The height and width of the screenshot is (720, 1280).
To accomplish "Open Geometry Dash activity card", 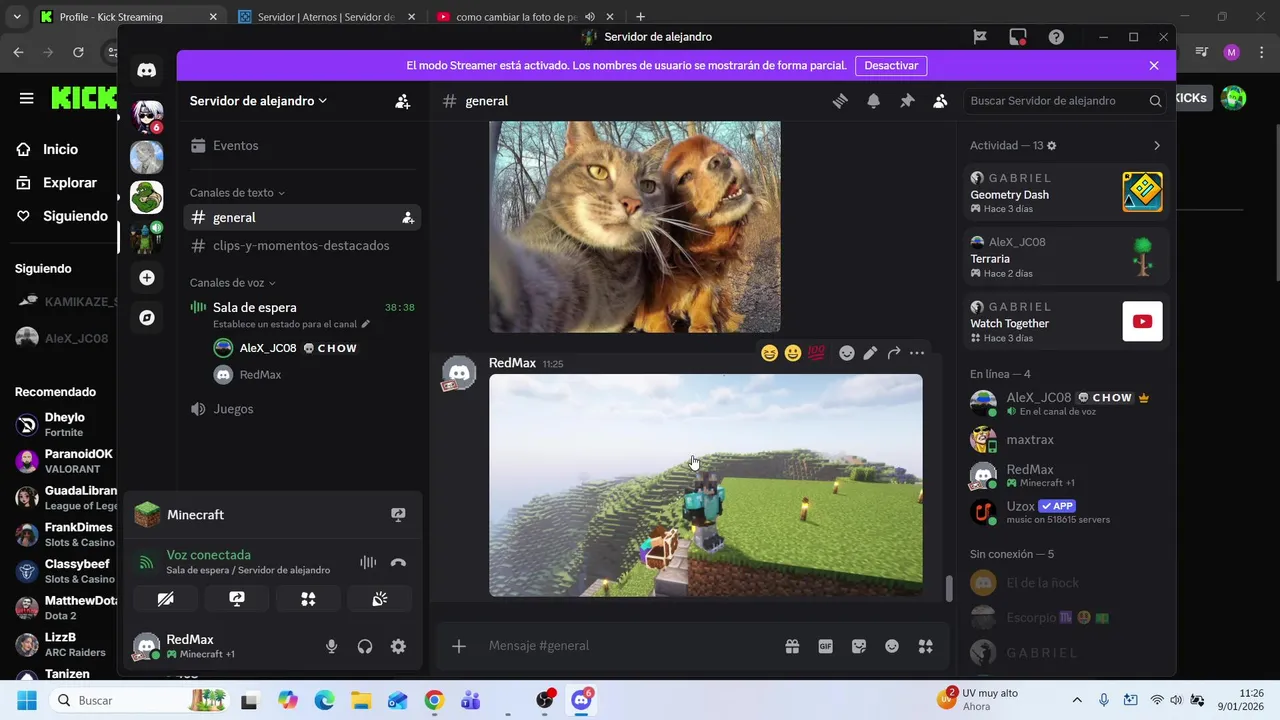I will [1066, 192].
